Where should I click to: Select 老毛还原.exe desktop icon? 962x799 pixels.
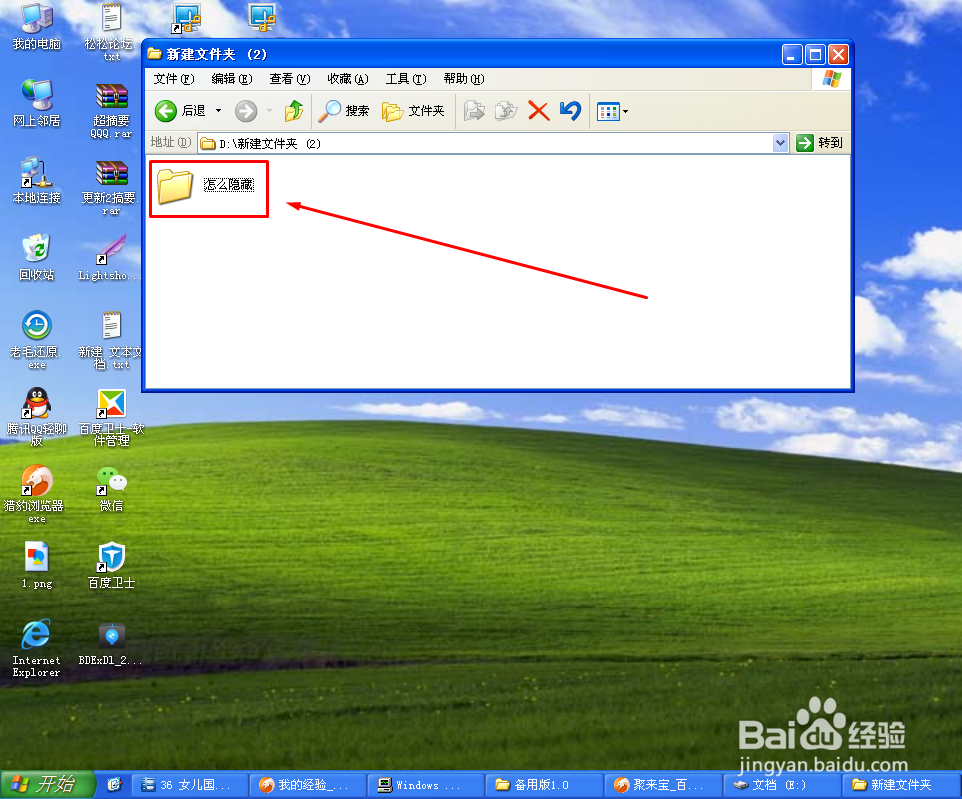click(36, 340)
